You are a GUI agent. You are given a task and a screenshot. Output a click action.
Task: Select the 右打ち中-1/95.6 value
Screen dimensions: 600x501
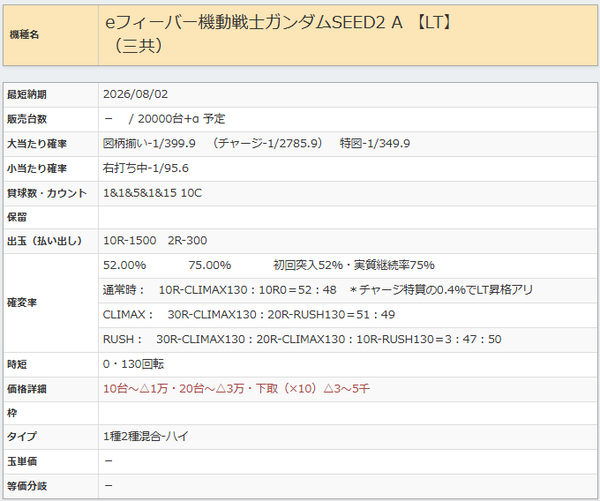(x=146, y=168)
